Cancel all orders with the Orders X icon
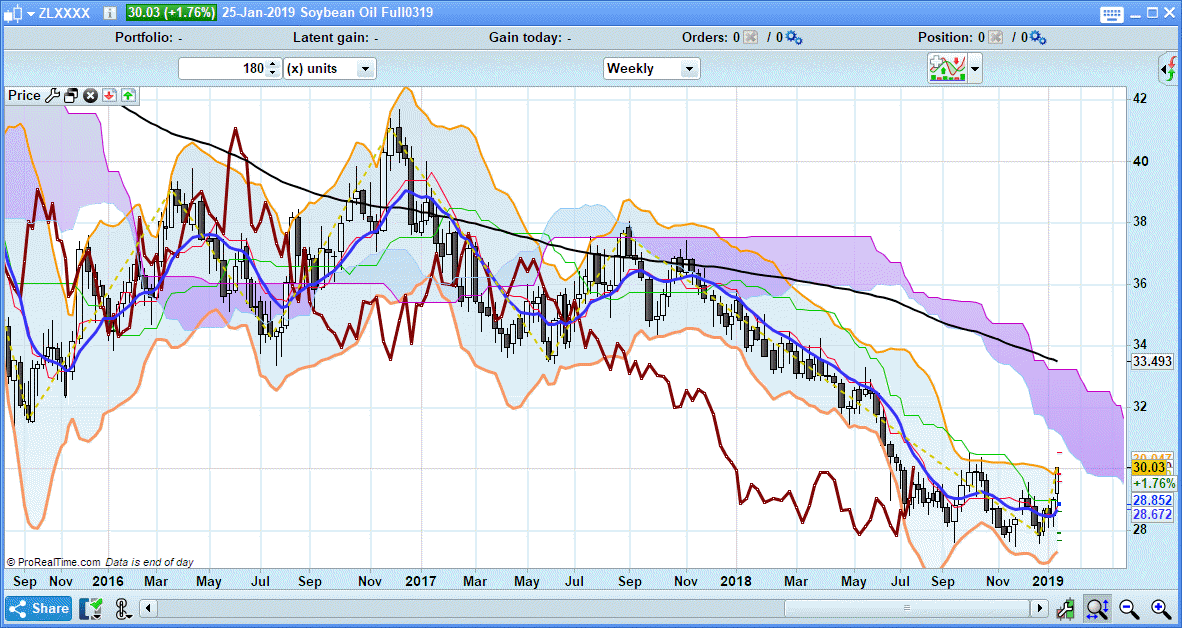 (750, 37)
